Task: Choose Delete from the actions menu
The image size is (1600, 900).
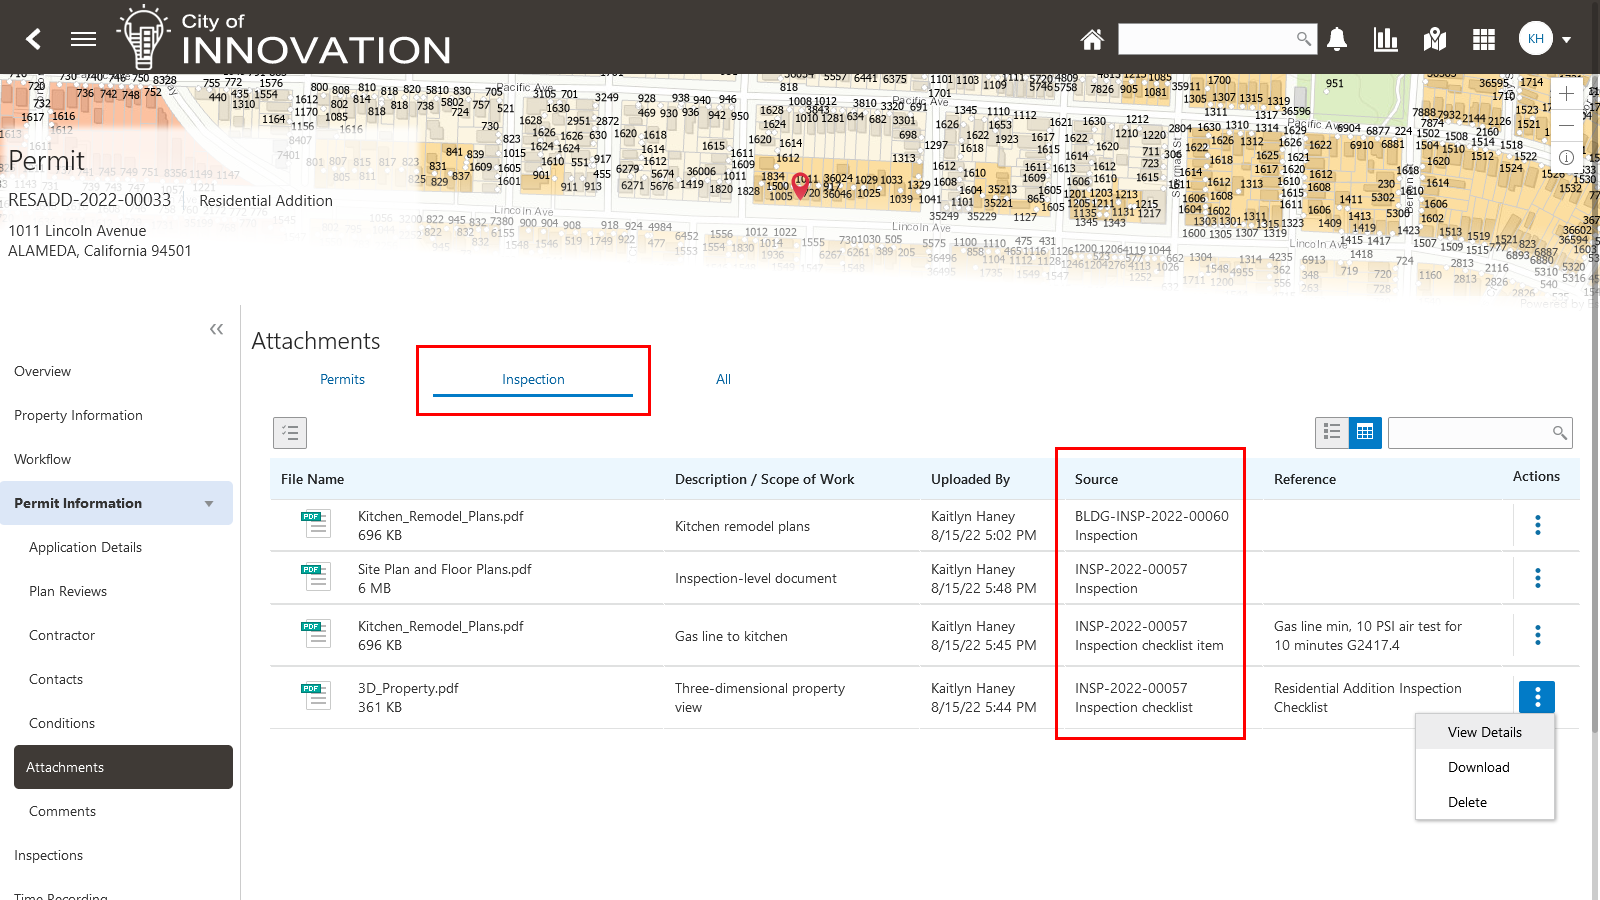Action: coord(1485,802)
